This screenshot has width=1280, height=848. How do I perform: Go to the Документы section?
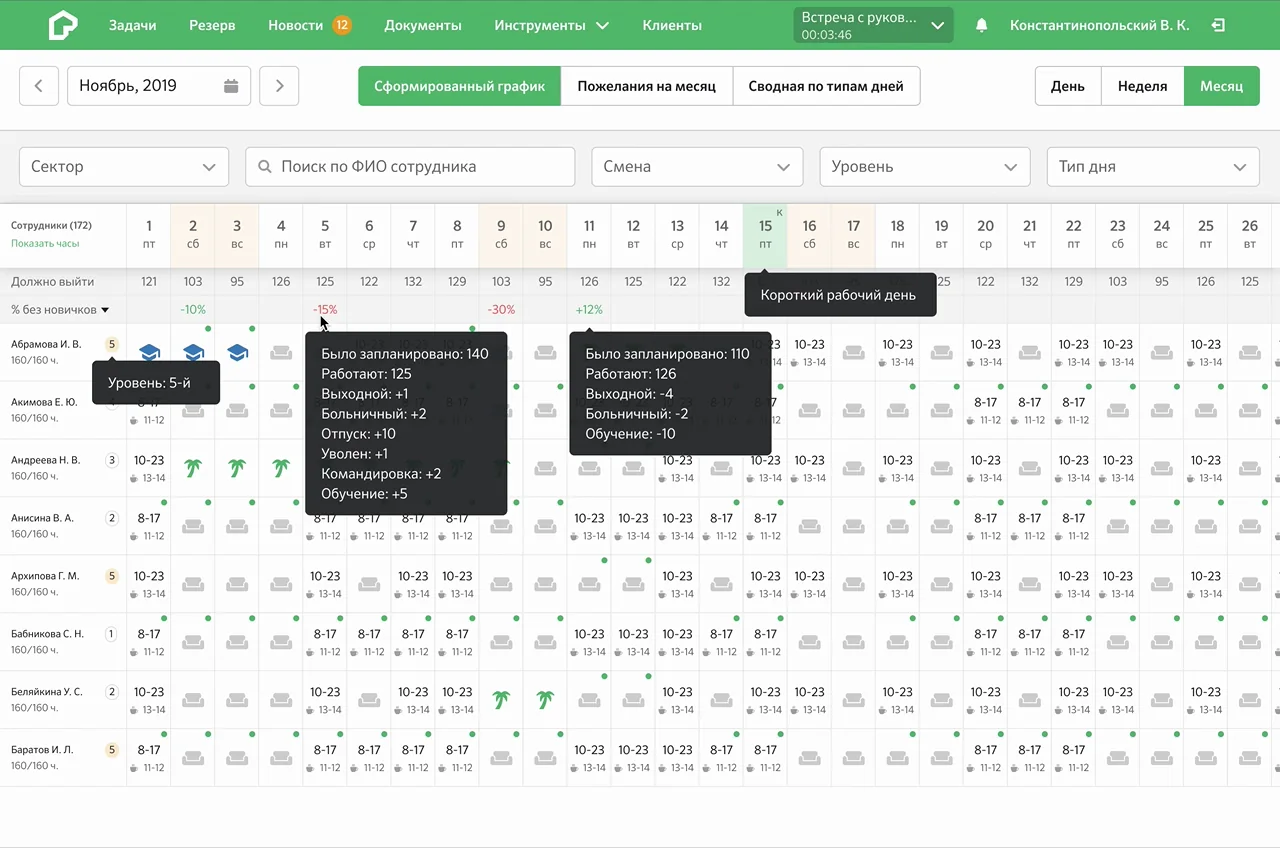pyautogui.click(x=423, y=25)
